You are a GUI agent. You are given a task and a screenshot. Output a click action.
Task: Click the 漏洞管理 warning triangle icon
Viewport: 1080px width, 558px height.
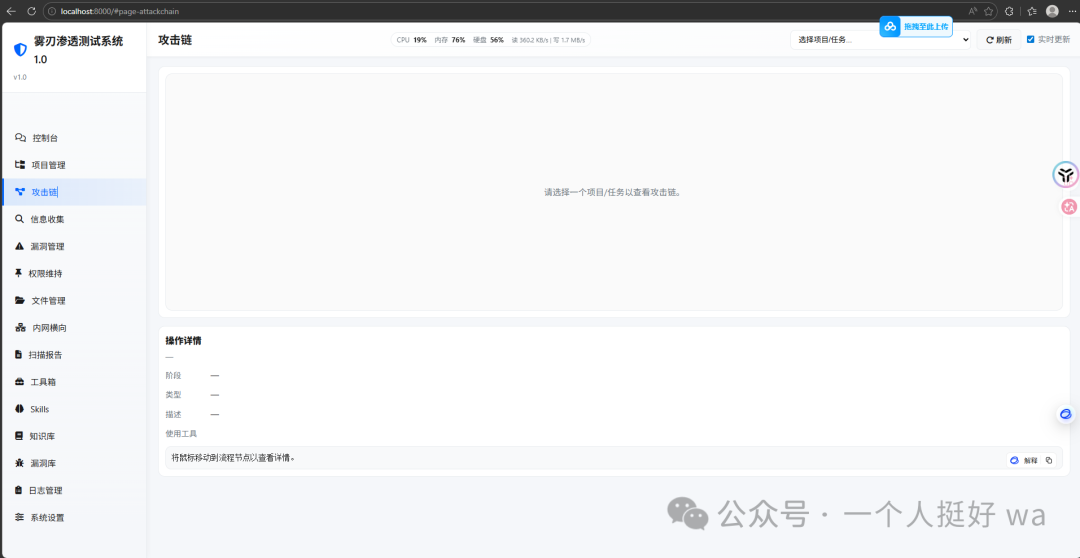click(19, 246)
